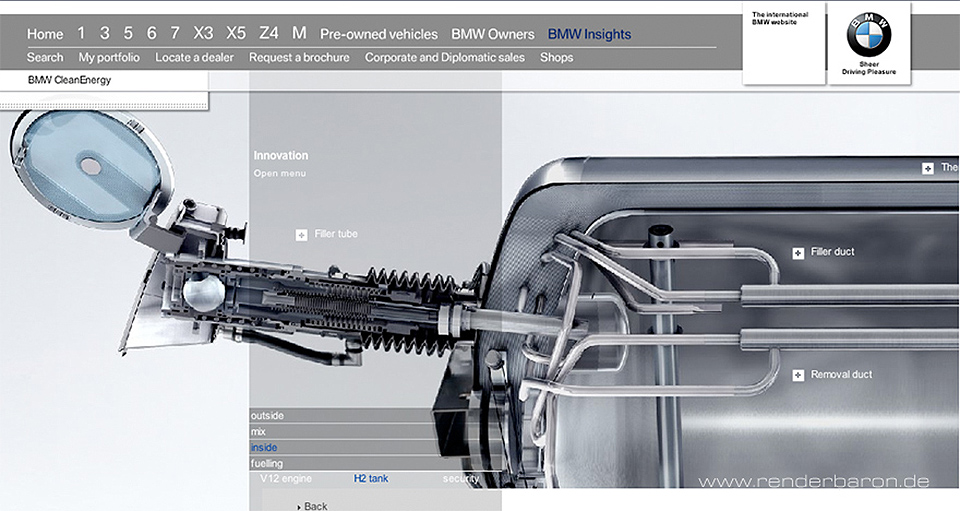Click the X5 model series link

(236, 34)
